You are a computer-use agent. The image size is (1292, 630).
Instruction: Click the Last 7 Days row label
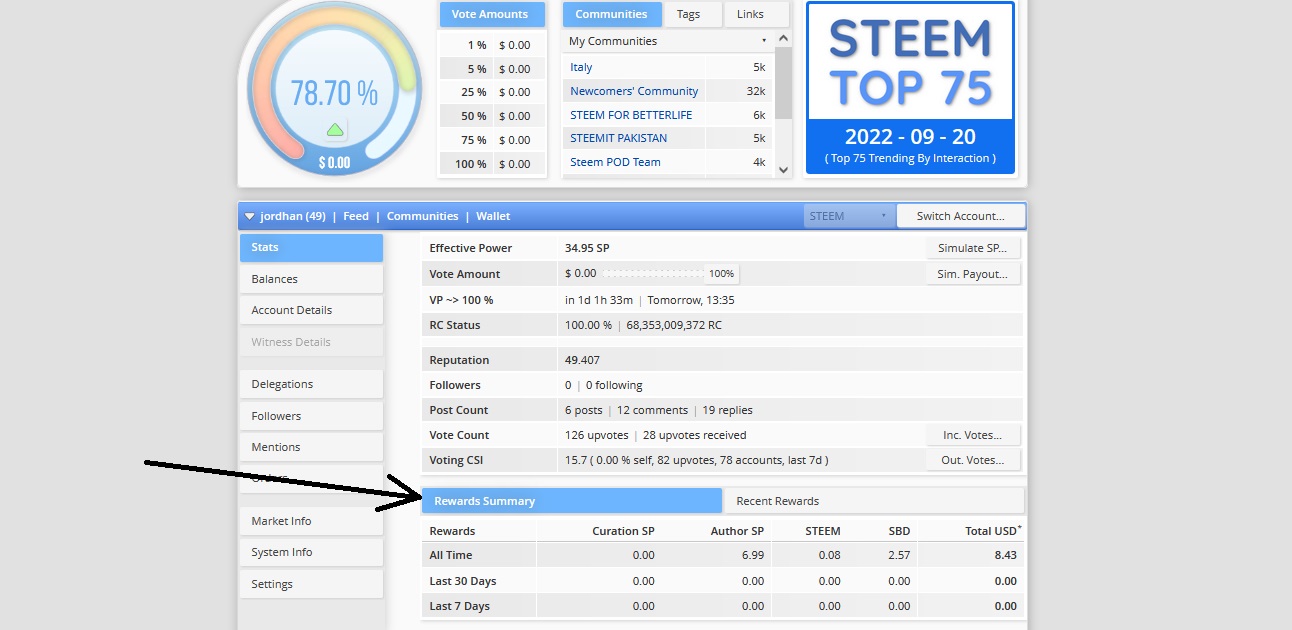point(459,606)
